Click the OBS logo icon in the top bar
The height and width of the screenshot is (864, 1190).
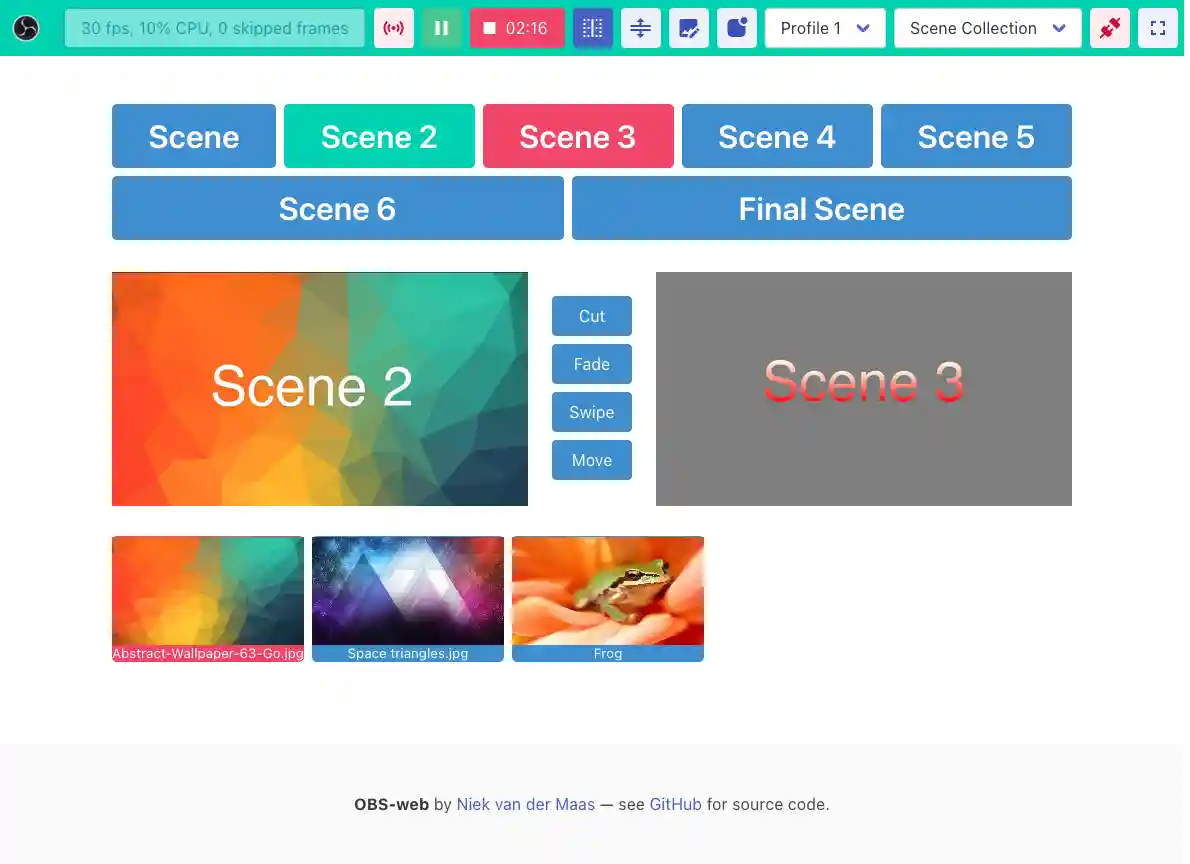(x=25, y=28)
